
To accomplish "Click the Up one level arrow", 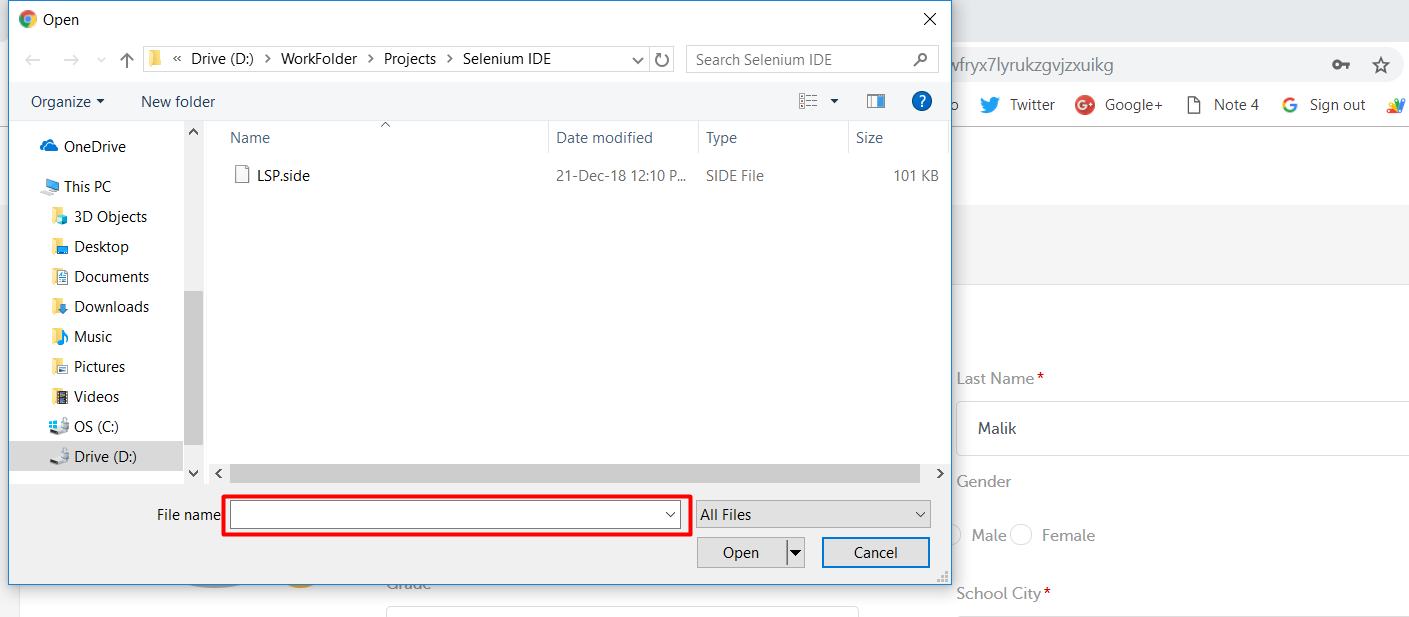I will pos(126,60).
